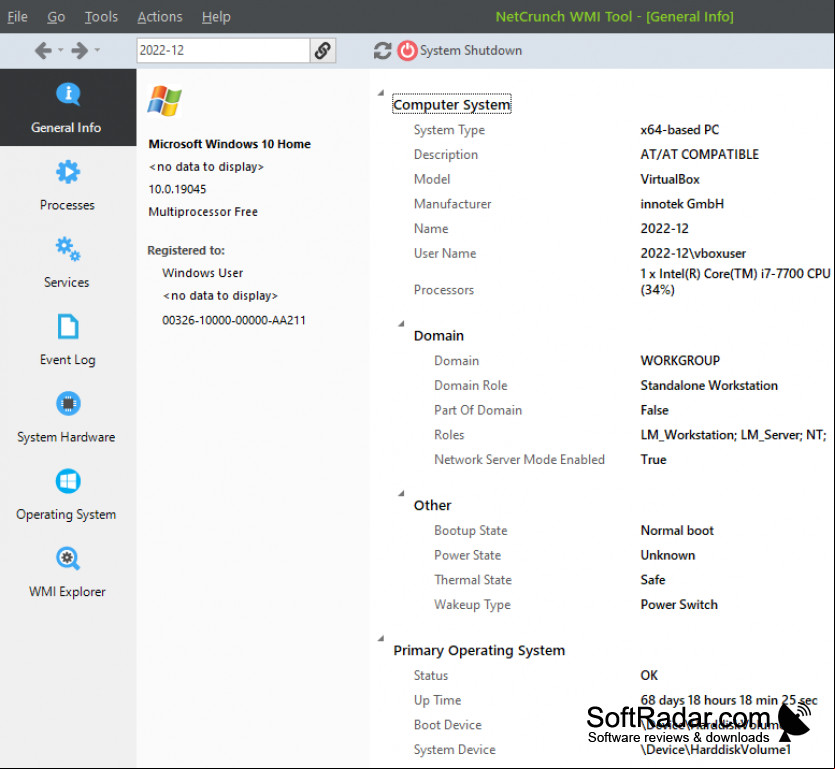Open the Tools menu
The image size is (835, 769).
click(101, 17)
